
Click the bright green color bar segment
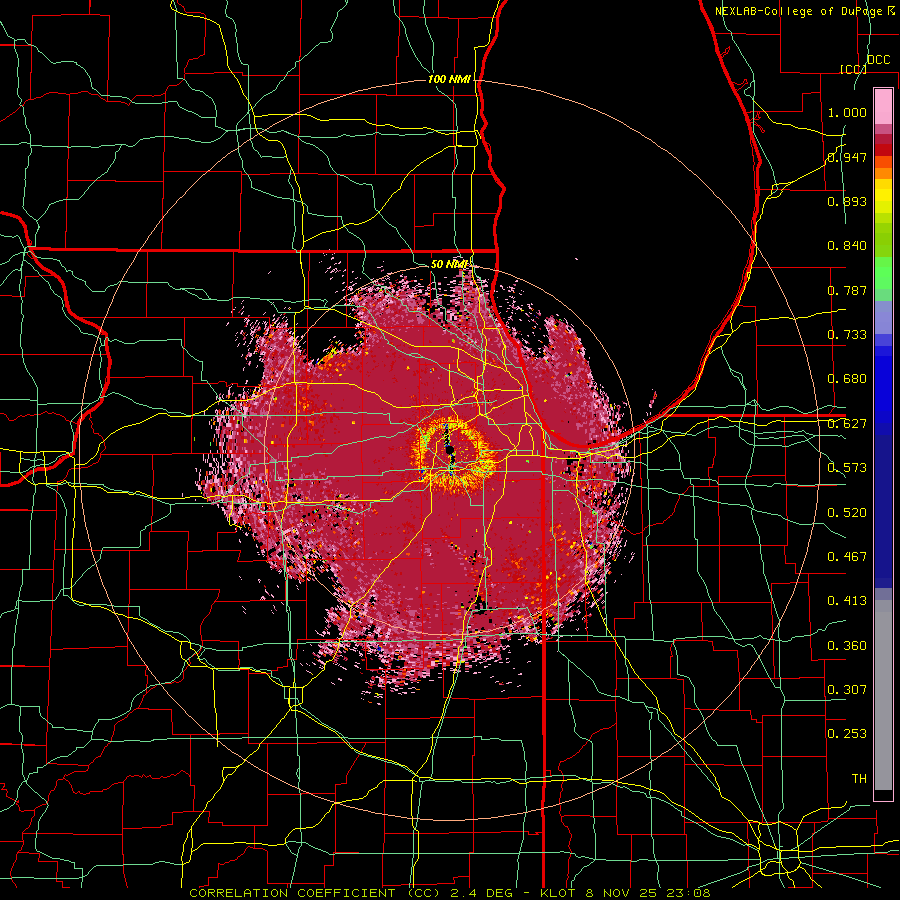883,273
